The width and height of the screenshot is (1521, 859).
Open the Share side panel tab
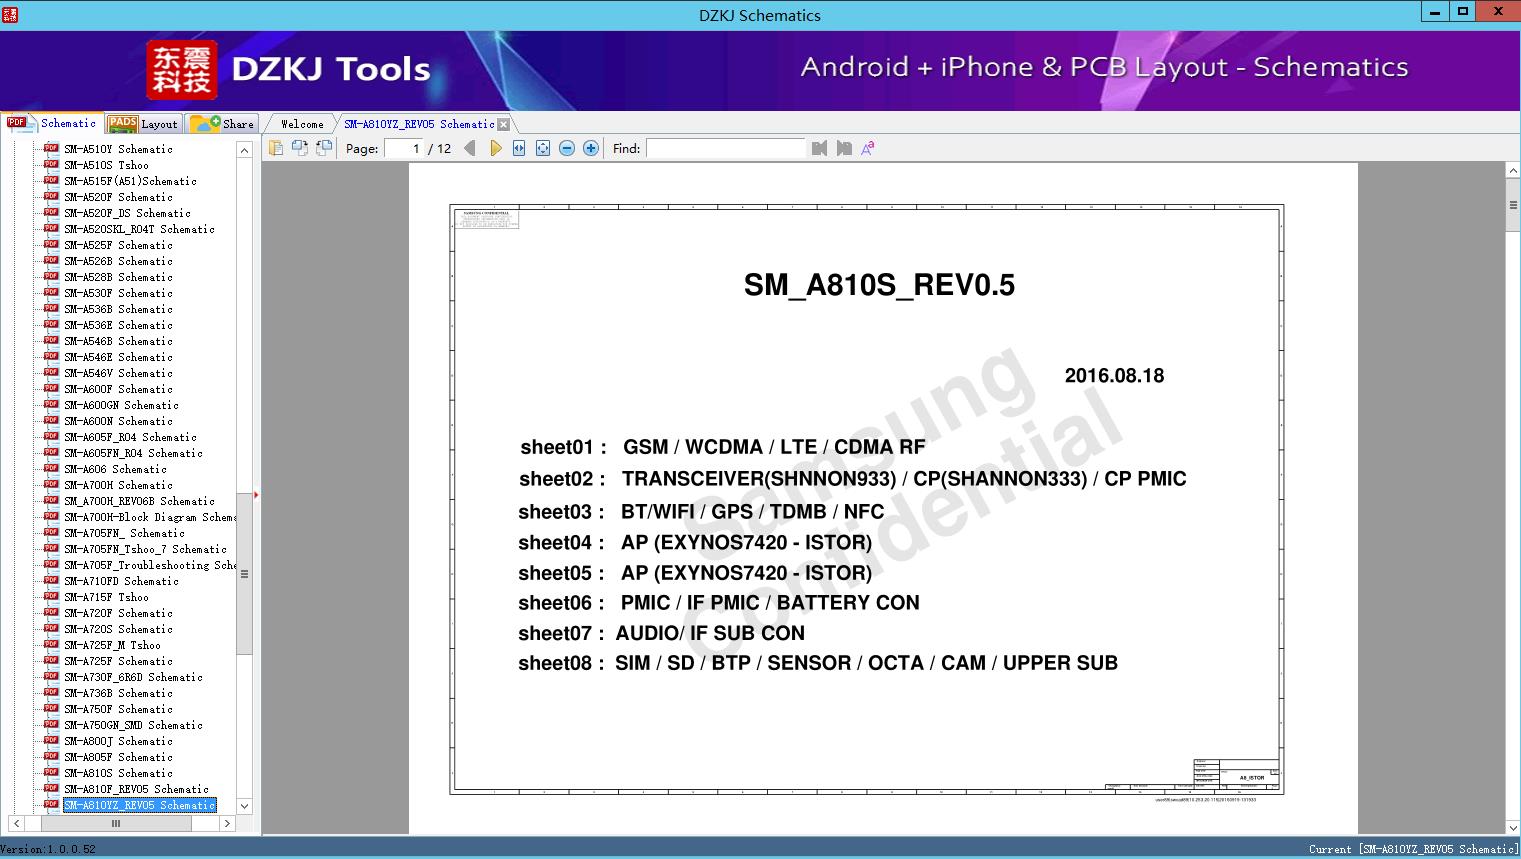tap(222, 124)
